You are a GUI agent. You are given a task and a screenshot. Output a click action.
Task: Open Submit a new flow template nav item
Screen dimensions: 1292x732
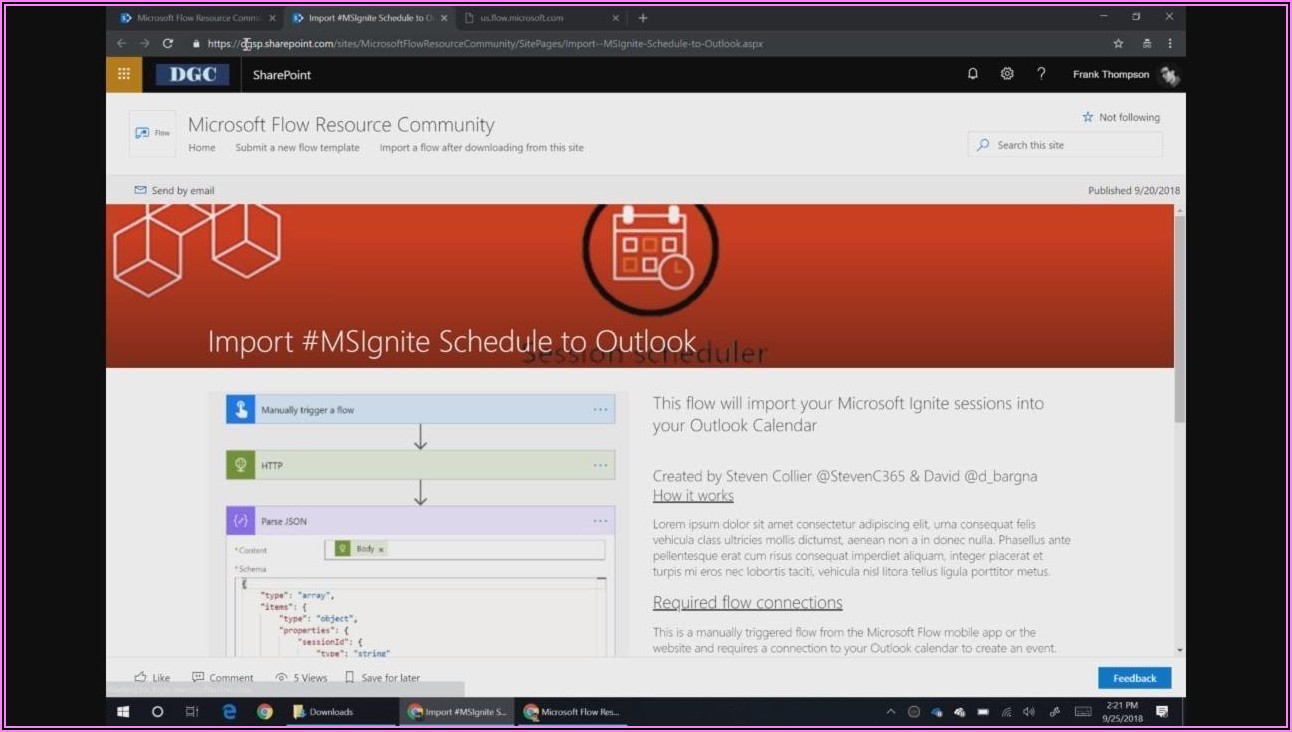pyautogui.click(x=297, y=147)
